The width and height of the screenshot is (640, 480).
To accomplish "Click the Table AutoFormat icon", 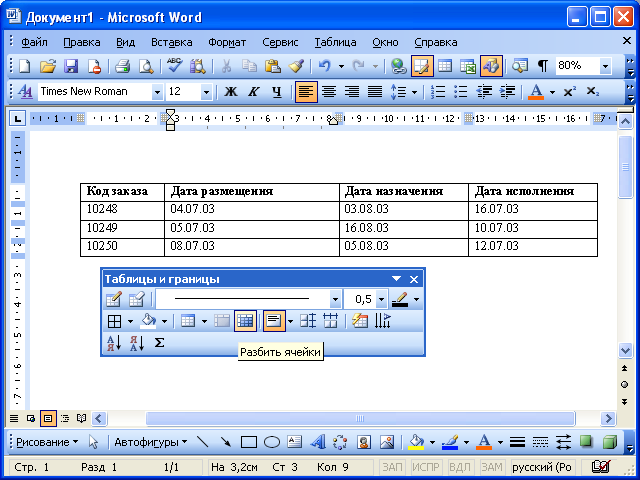I will click(360, 321).
